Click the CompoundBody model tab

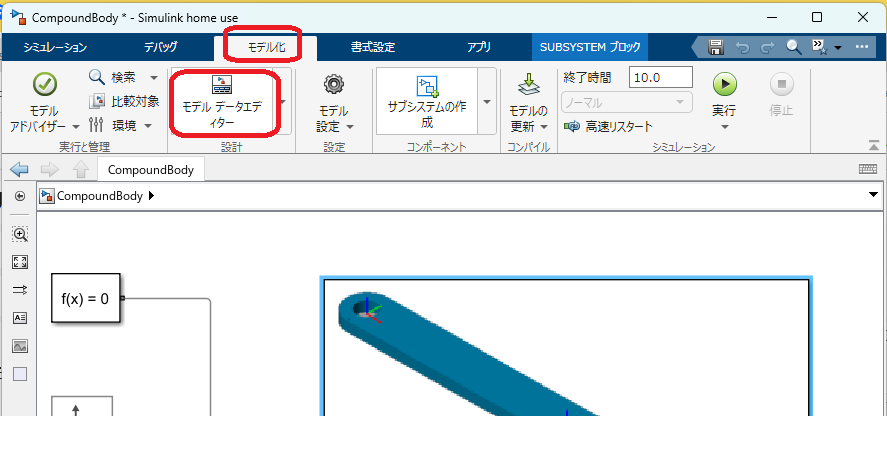150,170
